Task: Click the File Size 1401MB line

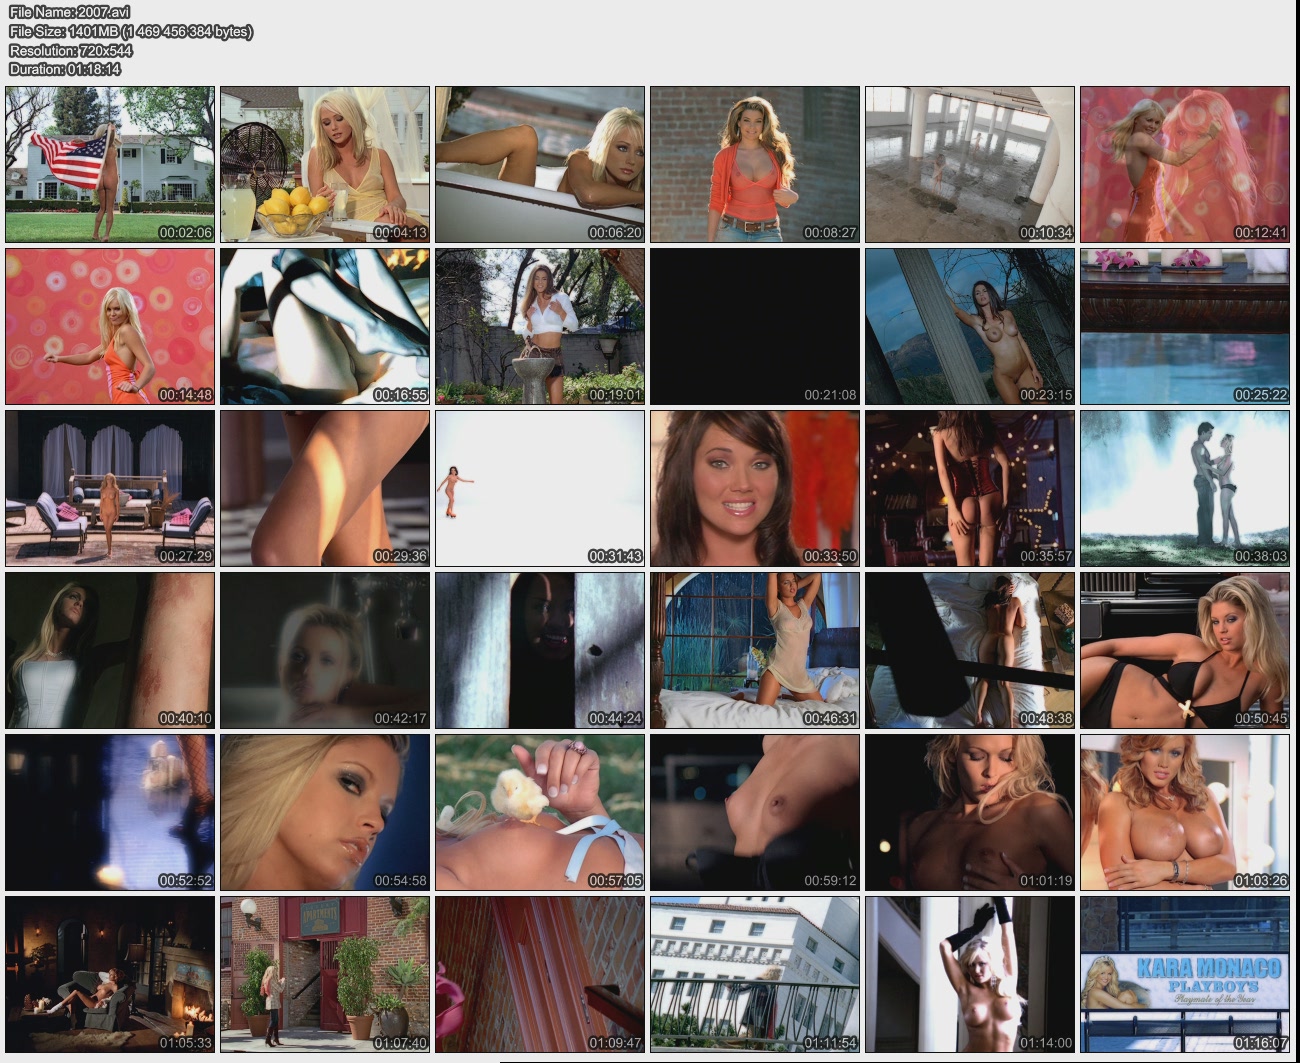Action: pos(130,31)
